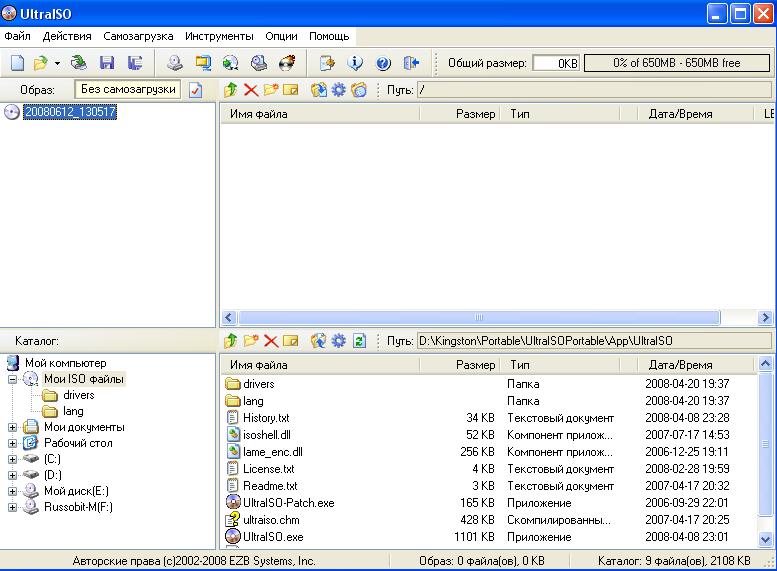The image size is (777, 571).
Task: Click the boot file properties checkmark icon
Action: (196, 90)
